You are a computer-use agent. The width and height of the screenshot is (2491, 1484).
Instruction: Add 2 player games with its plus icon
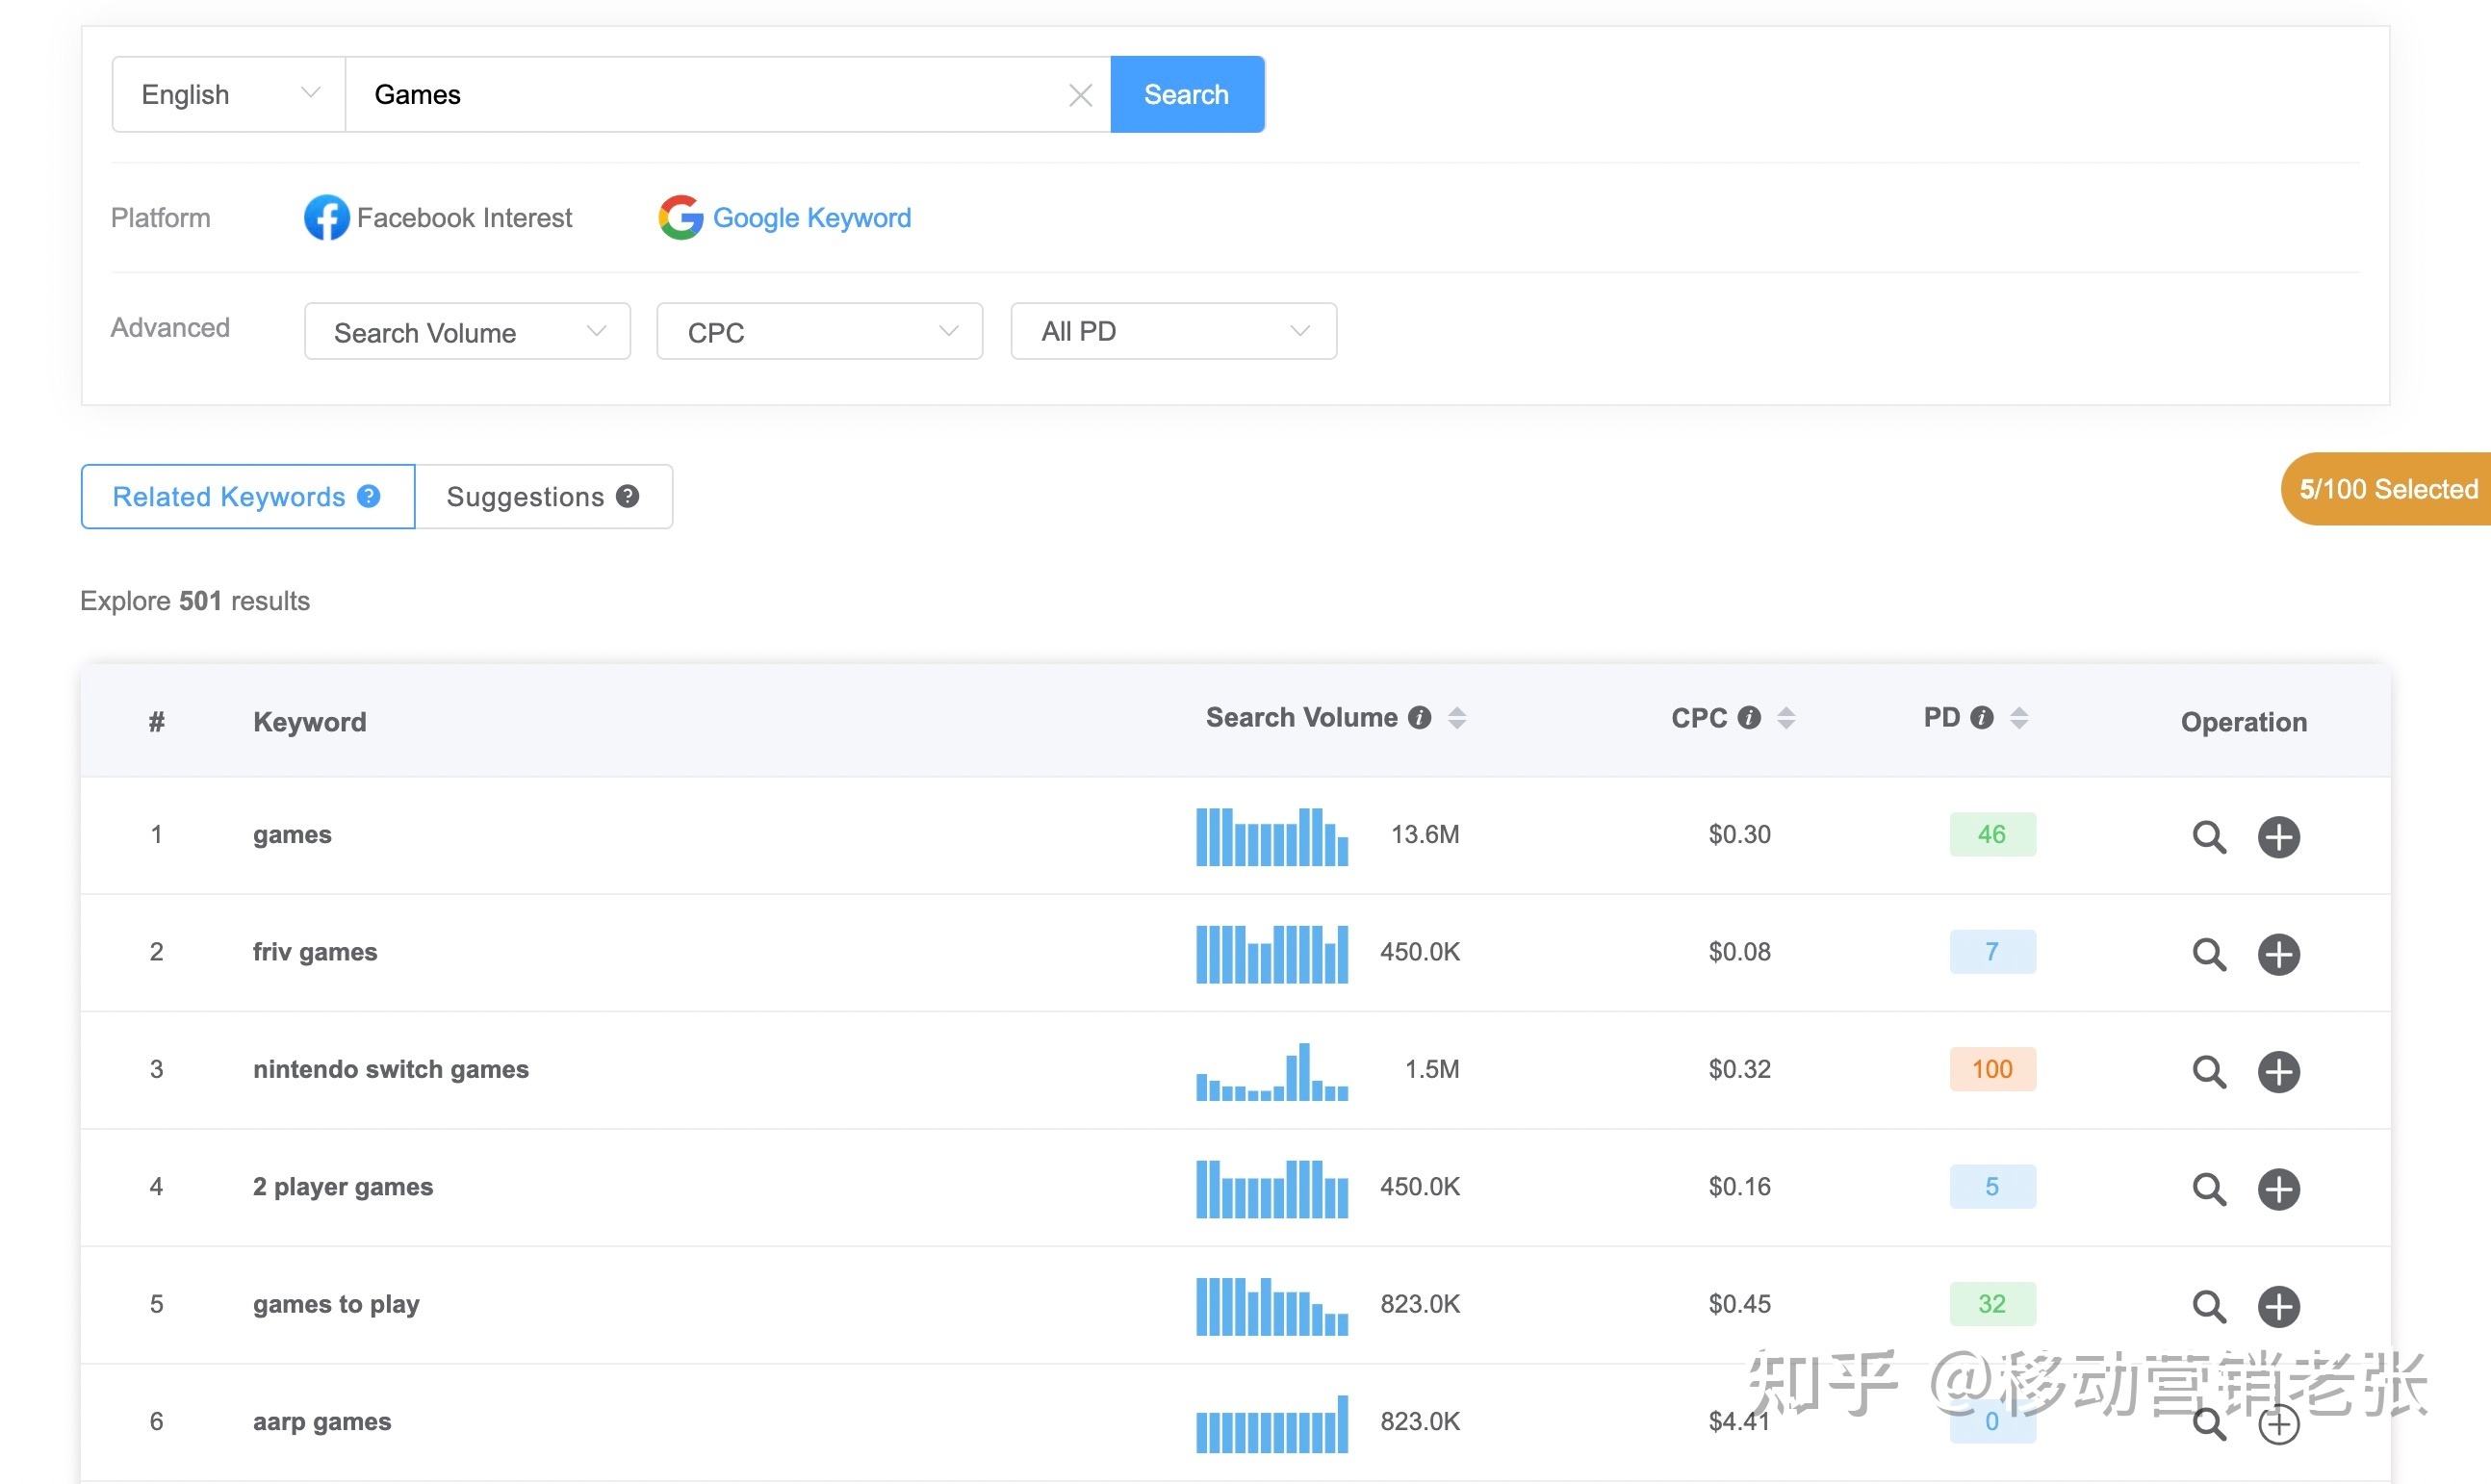coord(2279,1189)
